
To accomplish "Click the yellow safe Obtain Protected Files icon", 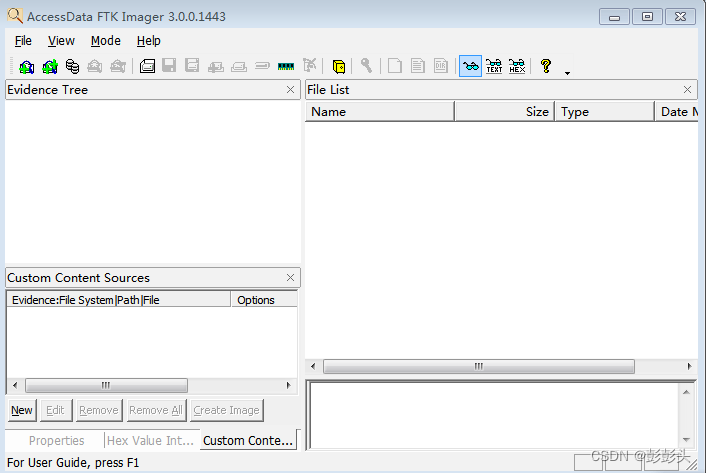I will (x=339, y=67).
